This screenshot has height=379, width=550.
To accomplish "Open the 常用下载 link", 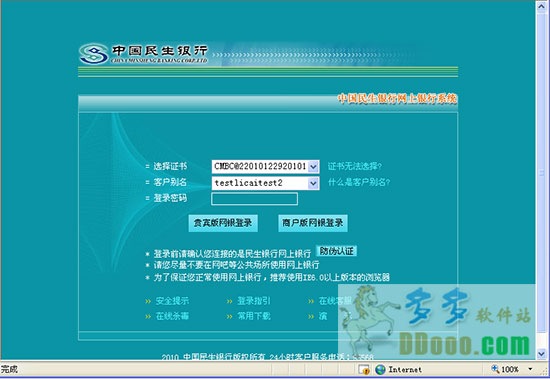I will click(x=254, y=316).
